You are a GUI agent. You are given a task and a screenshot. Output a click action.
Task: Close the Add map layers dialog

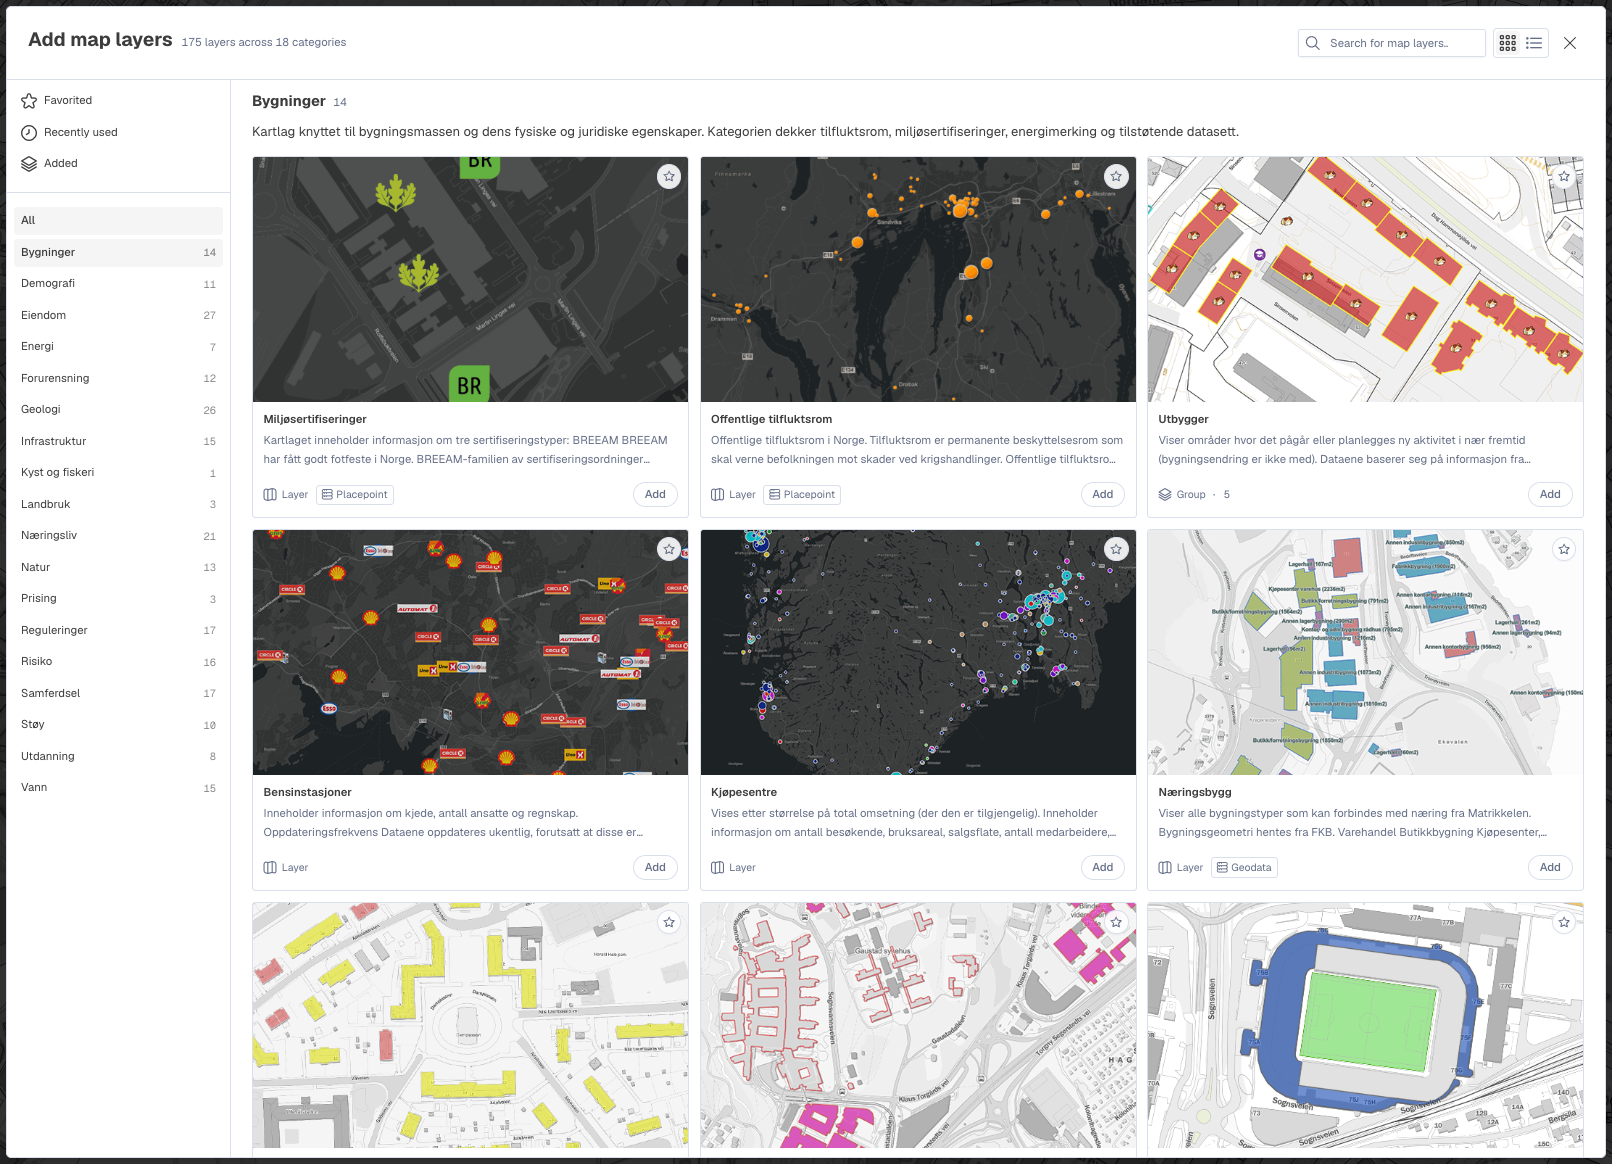point(1570,43)
